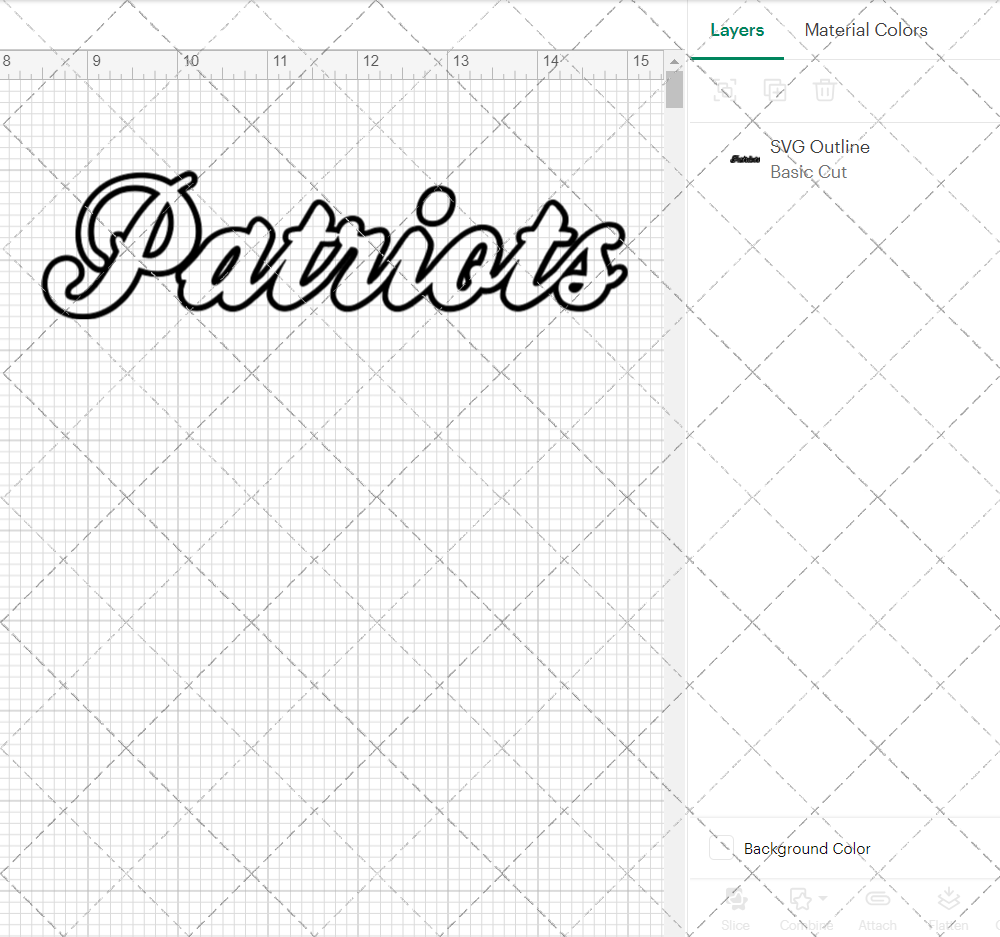Open the Combine dropdown
The width and height of the screenshot is (1000, 937).
click(x=806, y=909)
